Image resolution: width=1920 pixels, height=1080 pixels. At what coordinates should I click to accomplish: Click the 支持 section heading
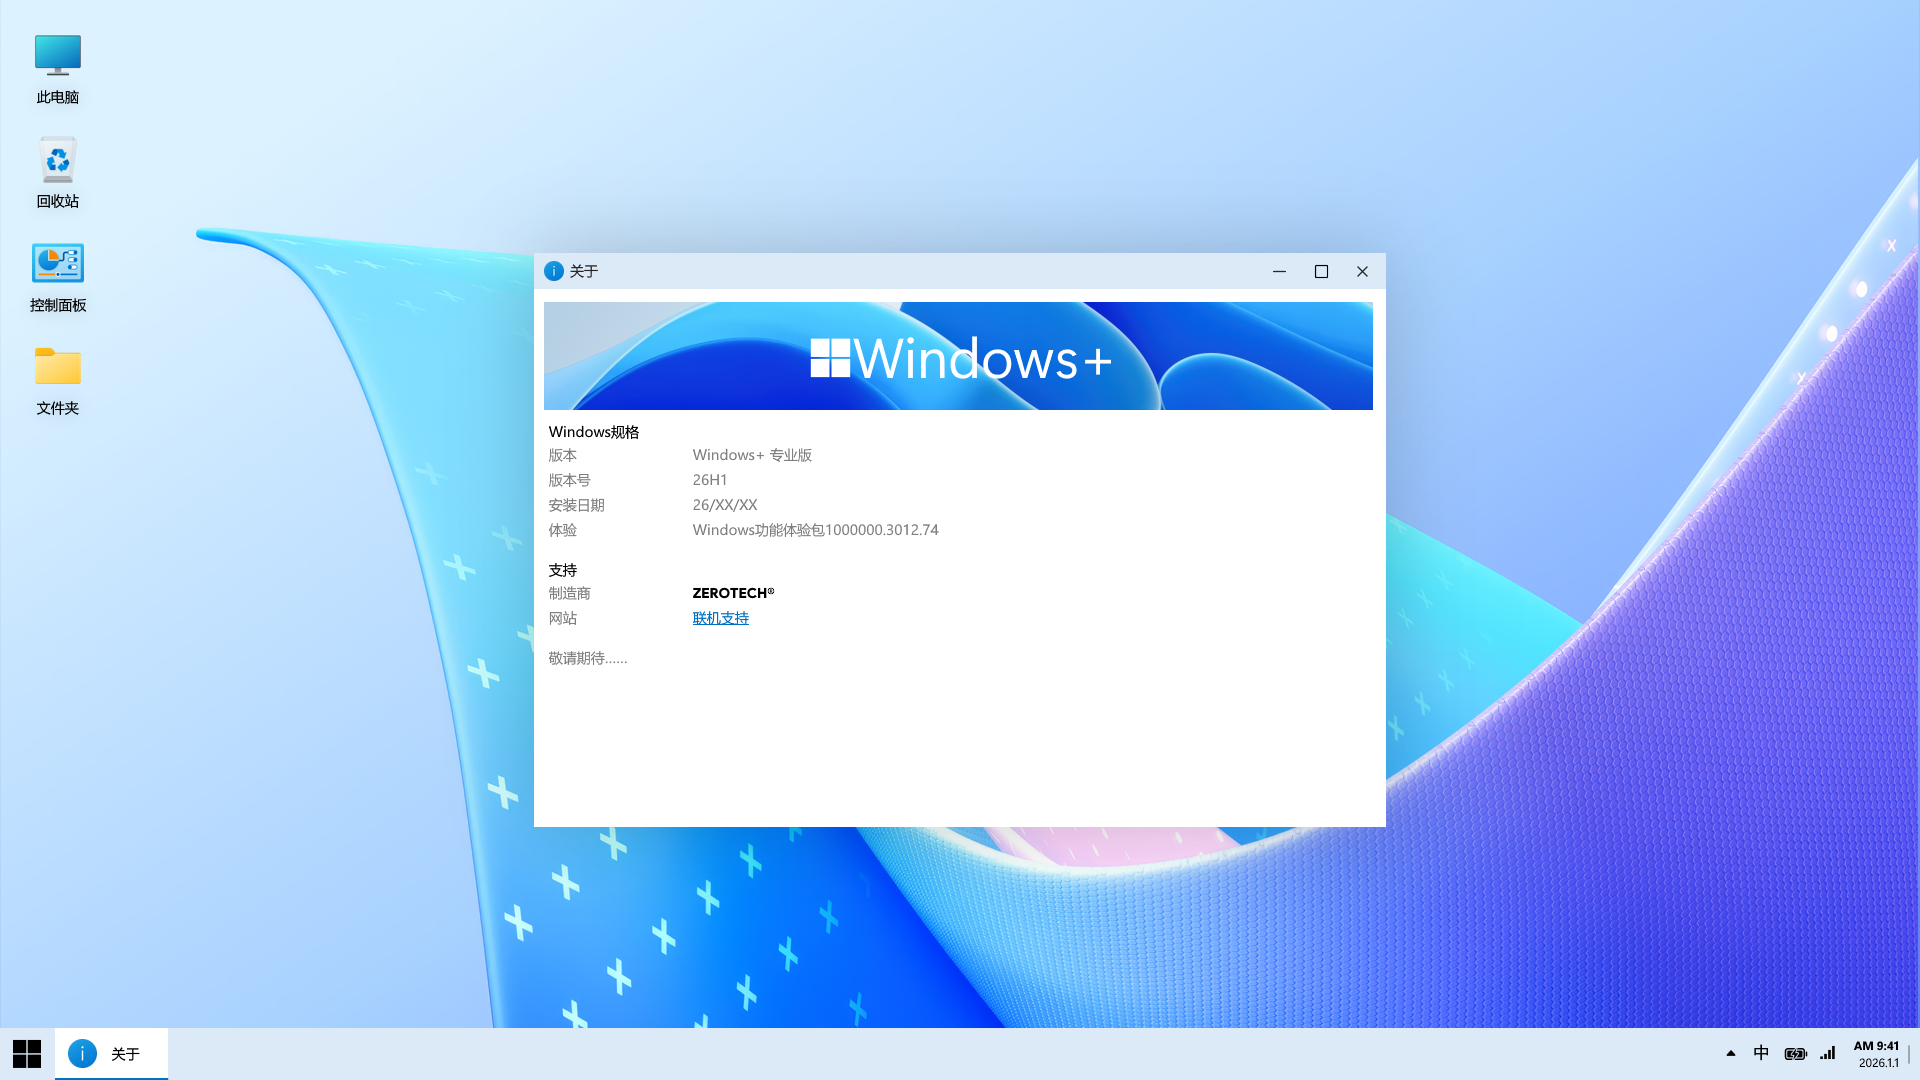click(x=562, y=570)
